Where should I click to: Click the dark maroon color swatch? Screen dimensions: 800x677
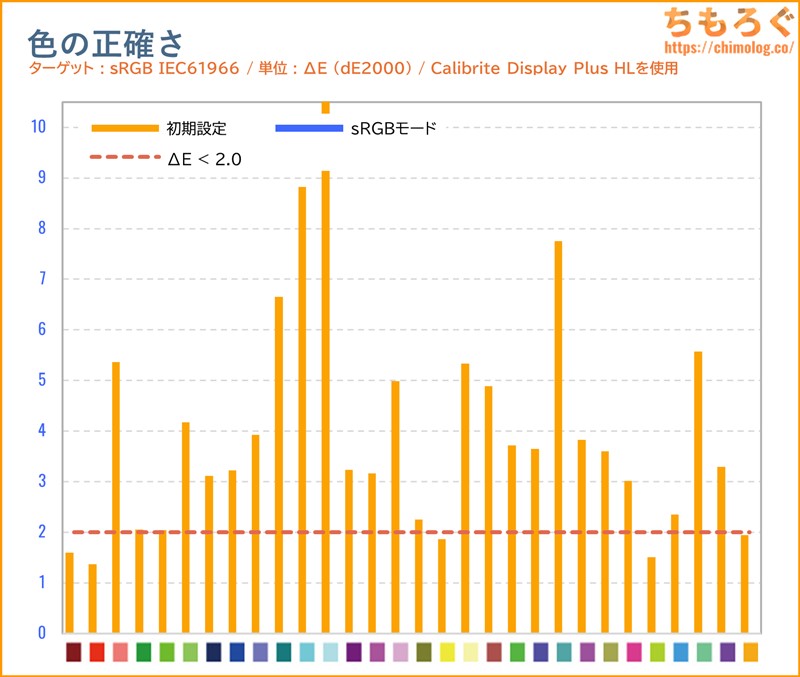(x=73, y=652)
